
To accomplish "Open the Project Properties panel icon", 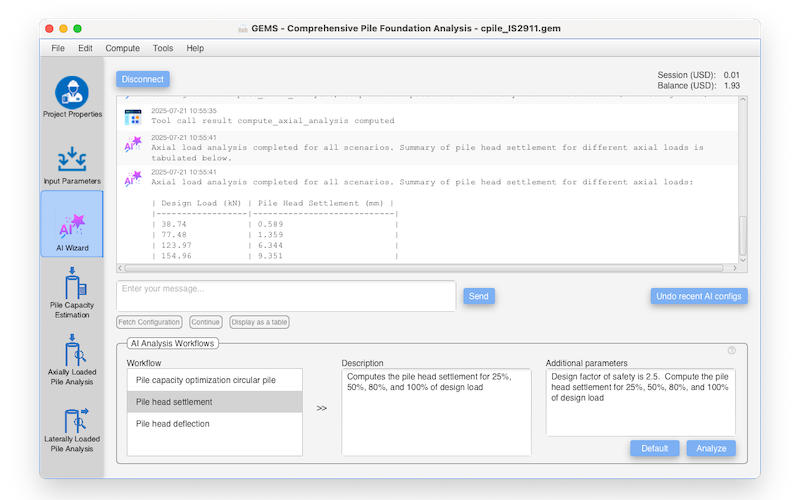I will tap(72, 93).
